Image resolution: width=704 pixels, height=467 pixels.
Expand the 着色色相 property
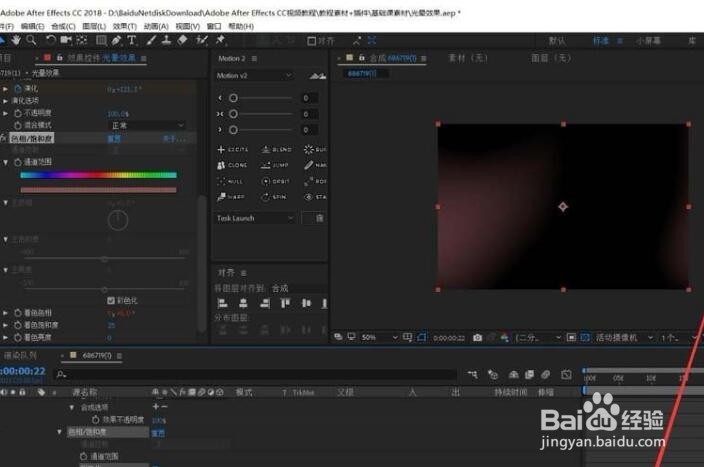point(5,313)
